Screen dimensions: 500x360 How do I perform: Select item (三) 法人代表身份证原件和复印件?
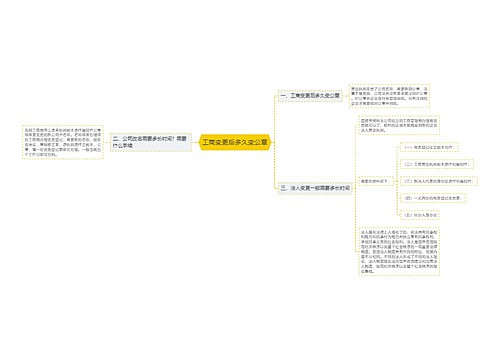(439, 181)
